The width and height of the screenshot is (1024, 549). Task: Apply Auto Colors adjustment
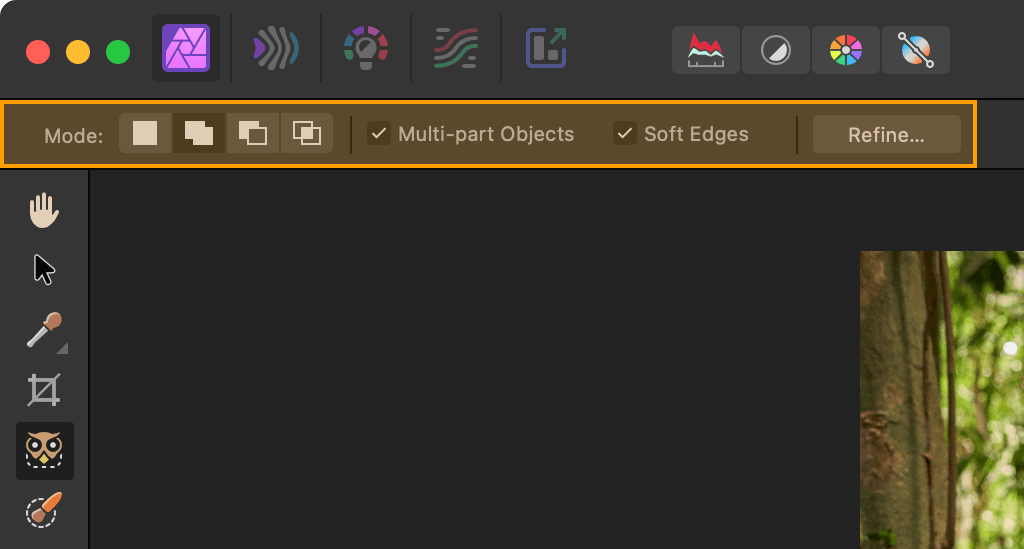click(846, 50)
